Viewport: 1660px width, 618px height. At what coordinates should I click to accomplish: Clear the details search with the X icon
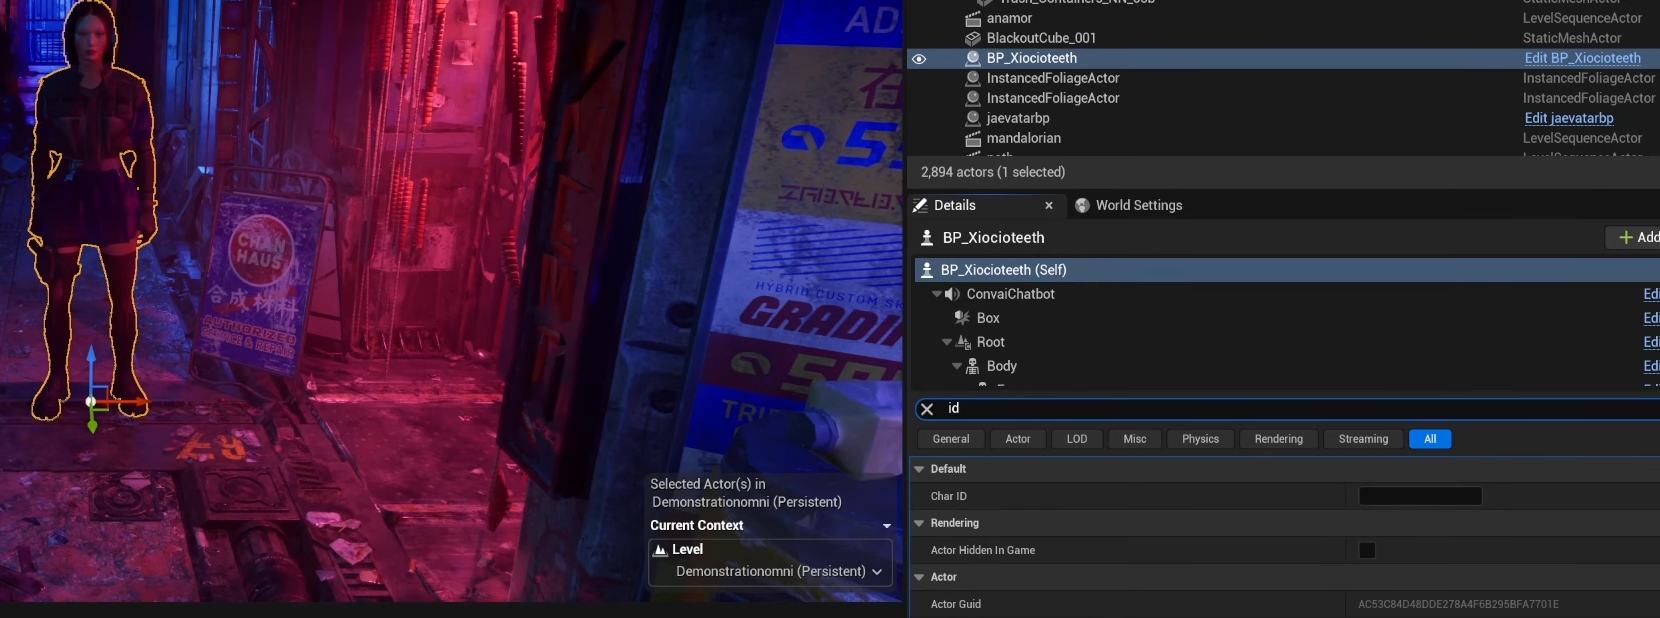click(x=927, y=409)
